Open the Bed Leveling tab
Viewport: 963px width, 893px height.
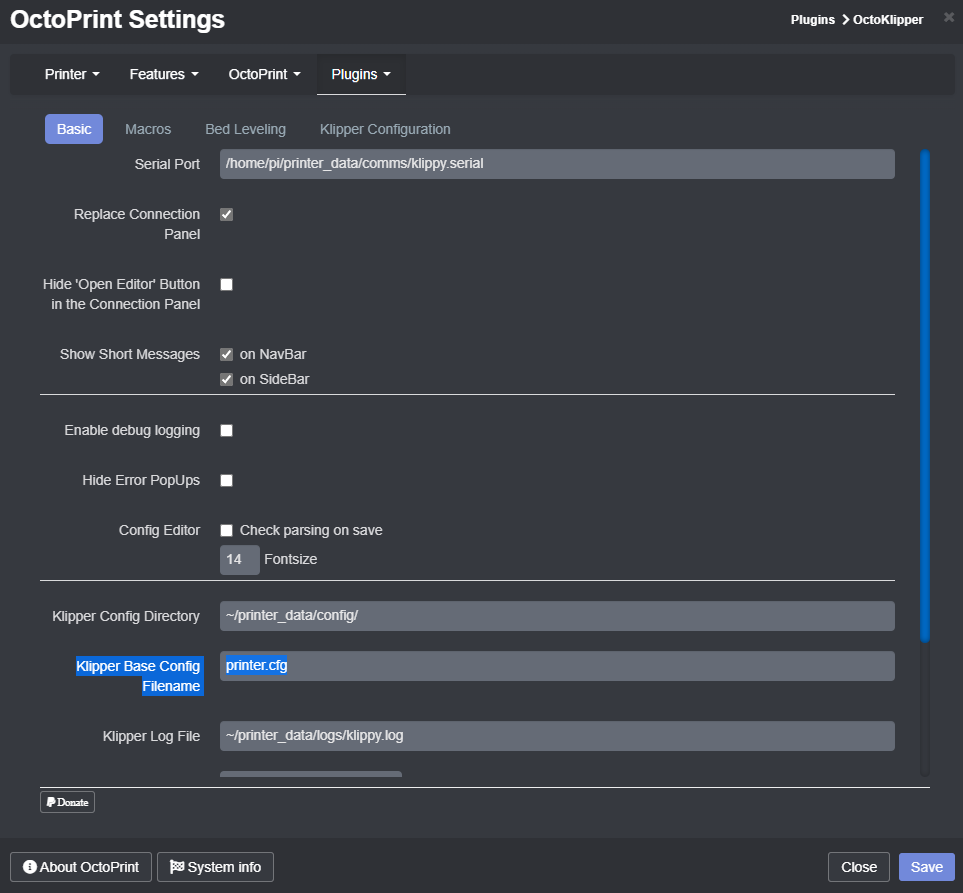click(x=245, y=129)
